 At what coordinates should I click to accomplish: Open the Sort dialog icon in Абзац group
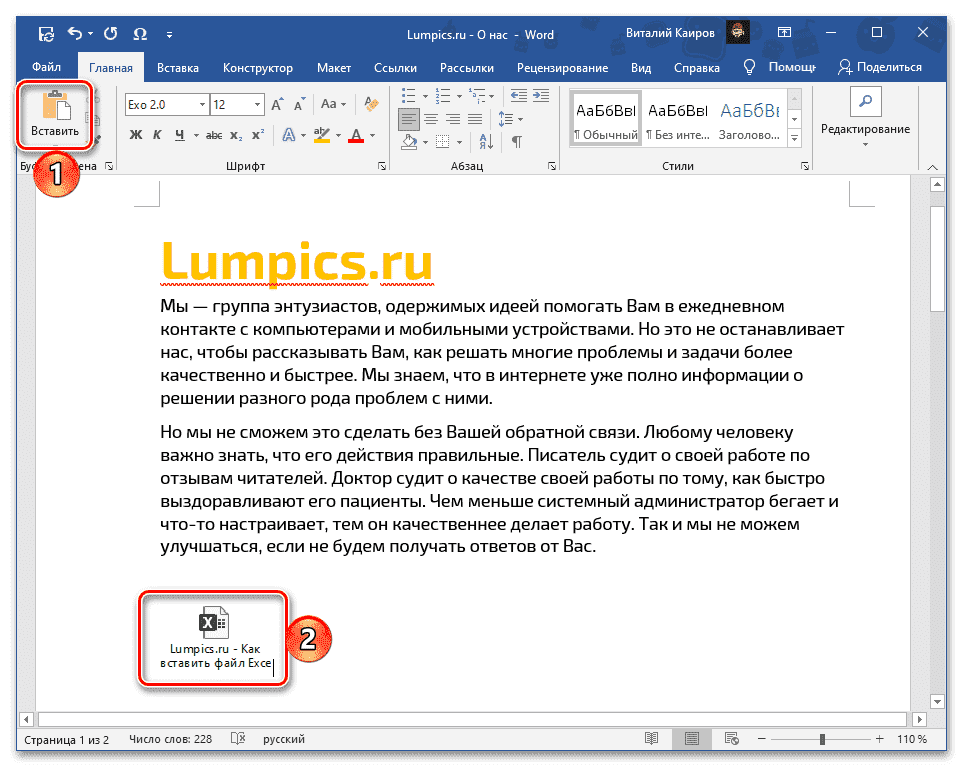click(x=485, y=142)
